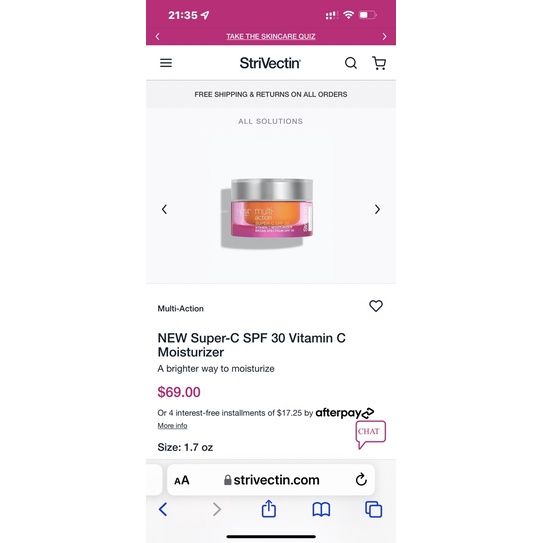
Task: Go to previous promo banner message
Action: tap(158, 36)
